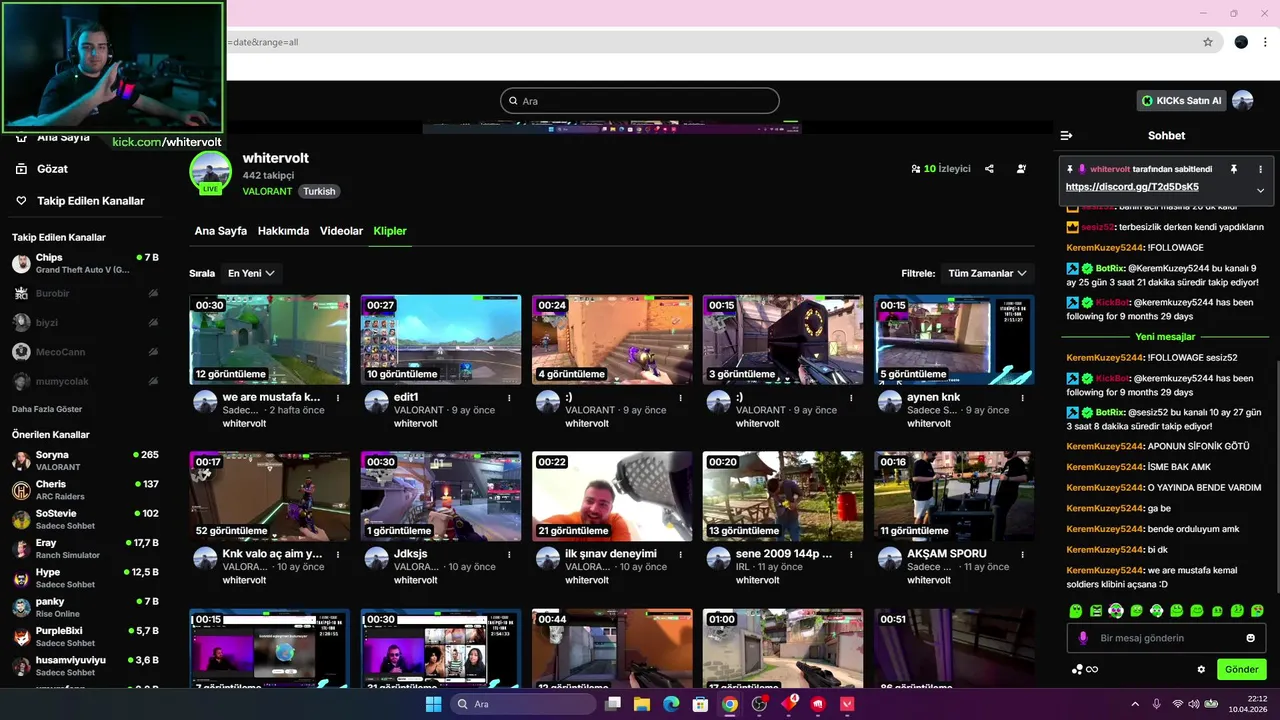Click KeremKuzey5244 username on !FOLLOWAGE sesiz52 message
The height and width of the screenshot is (720, 1280).
click(x=1104, y=357)
